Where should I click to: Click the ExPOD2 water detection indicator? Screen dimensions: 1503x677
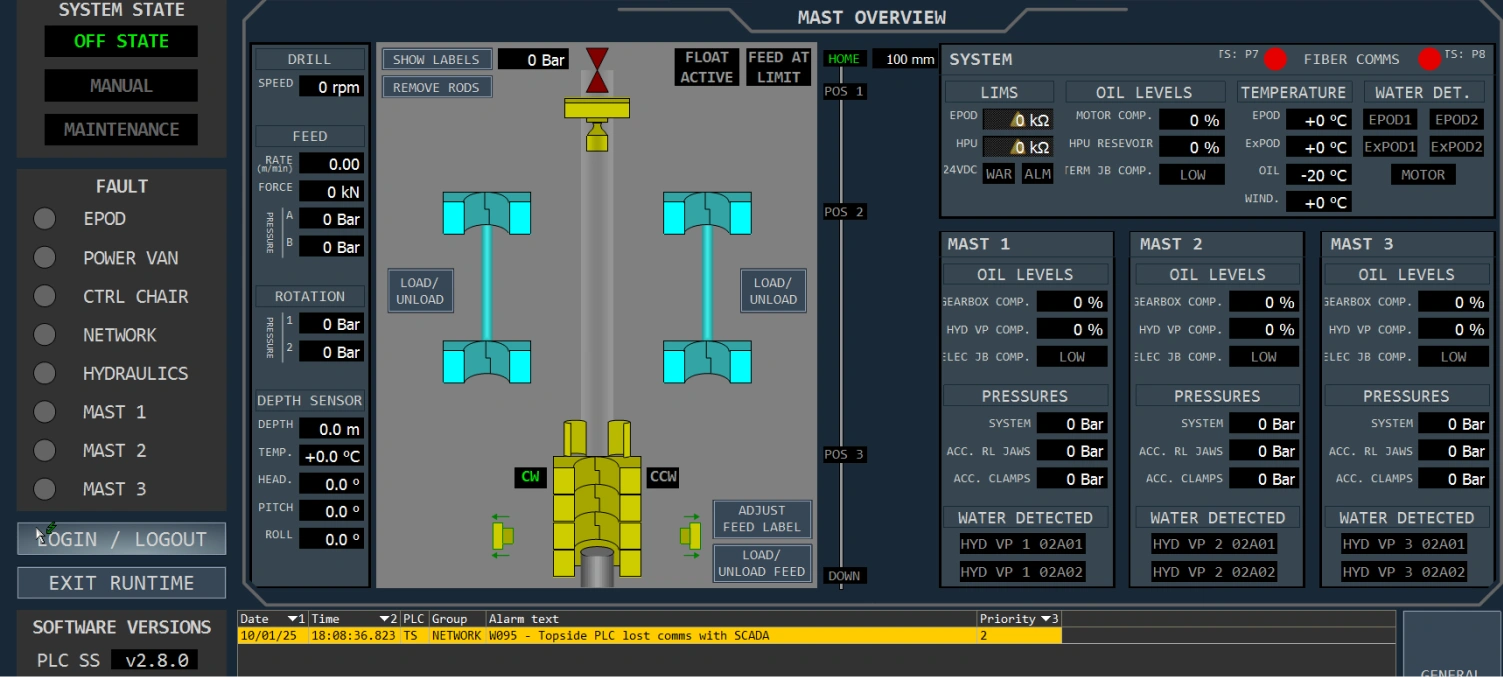point(1456,147)
